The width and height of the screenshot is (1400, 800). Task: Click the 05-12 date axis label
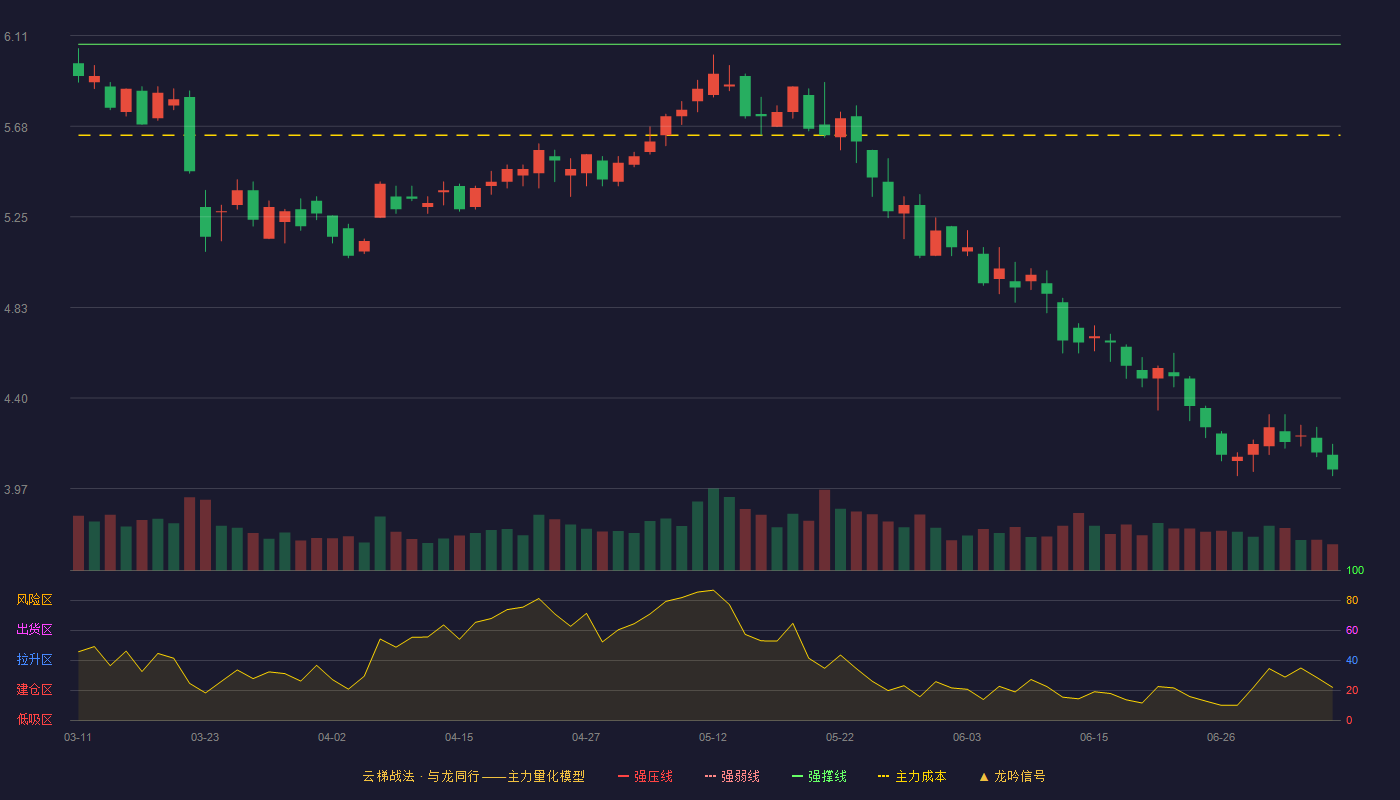coord(713,737)
